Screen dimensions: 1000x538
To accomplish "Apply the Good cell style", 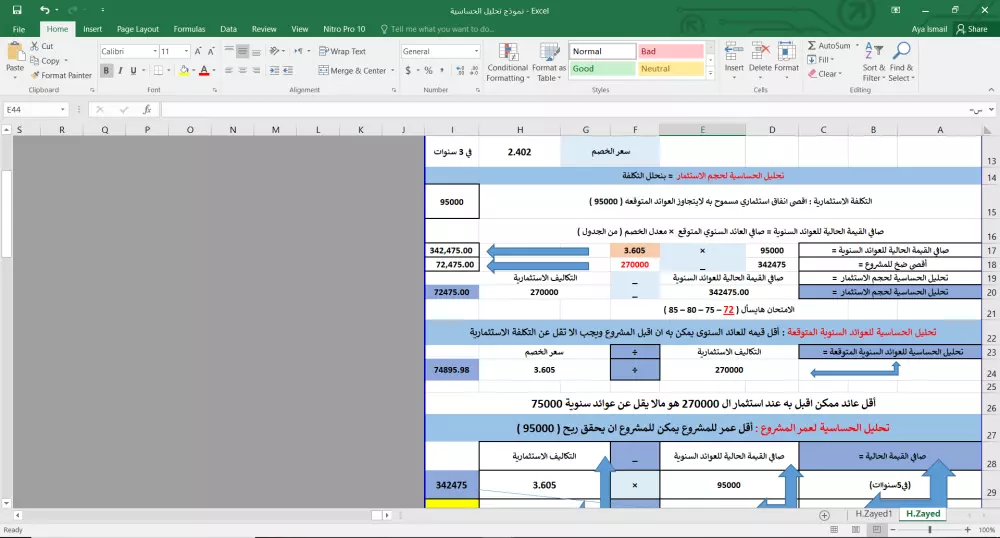I will click(x=602, y=69).
